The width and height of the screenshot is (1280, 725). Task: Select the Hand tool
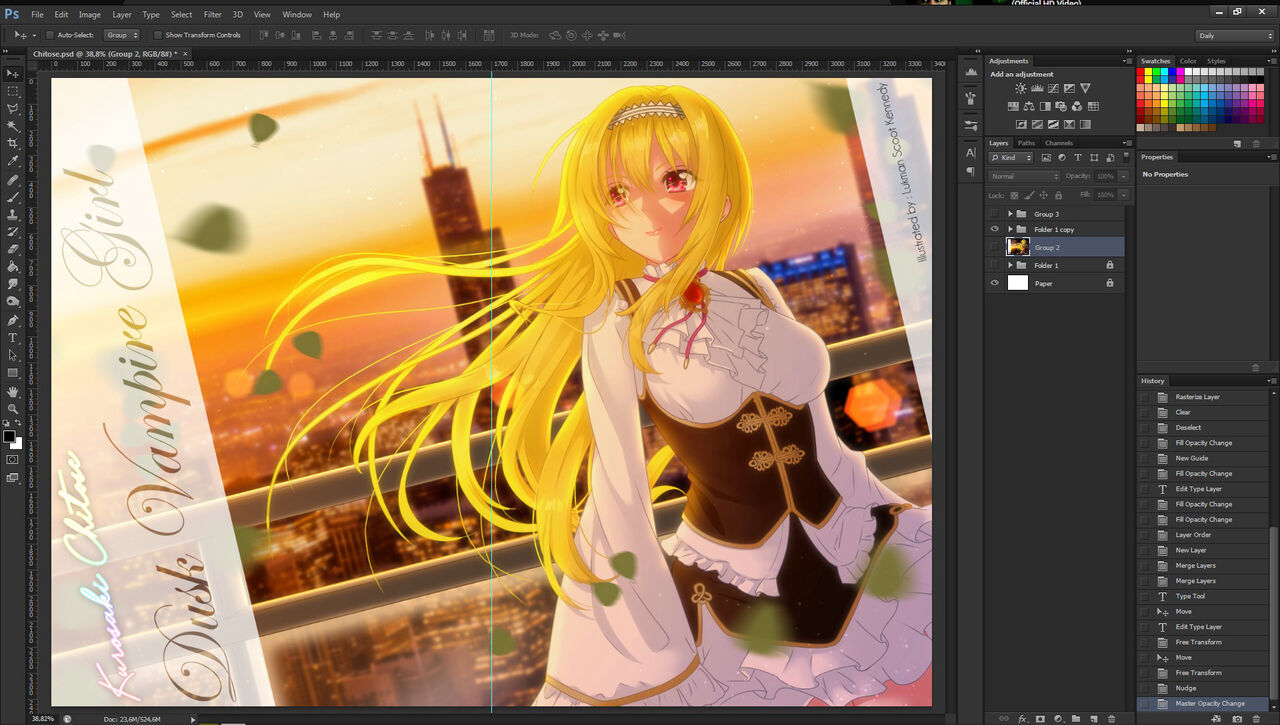tap(13, 391)
